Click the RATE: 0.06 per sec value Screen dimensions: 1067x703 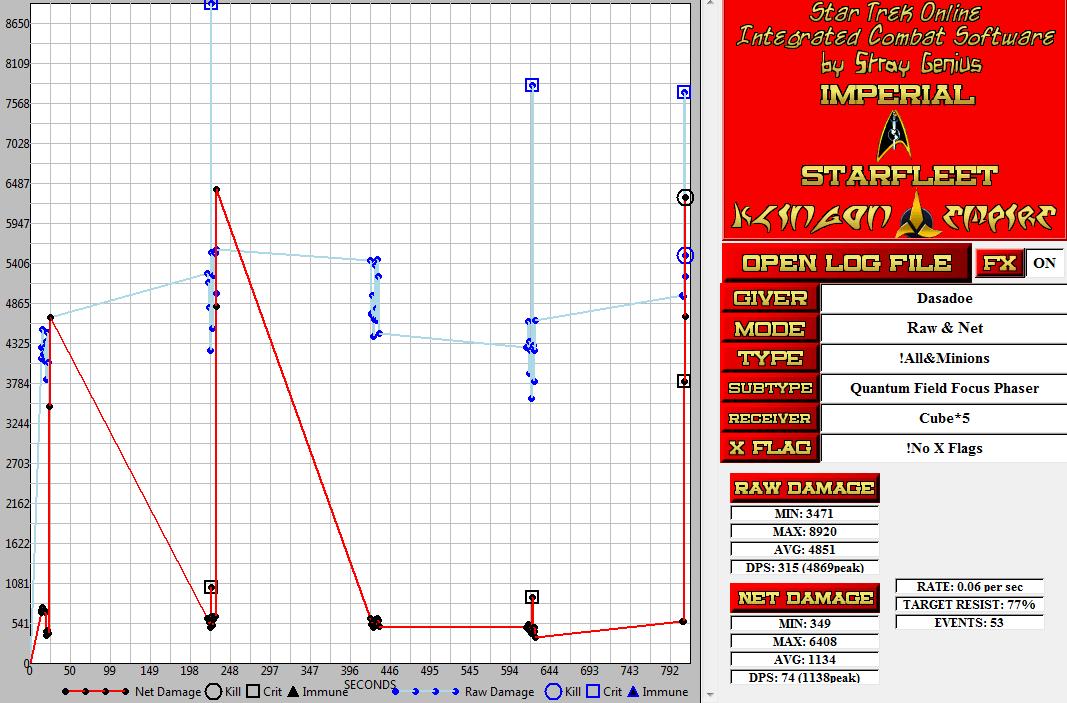969,587
